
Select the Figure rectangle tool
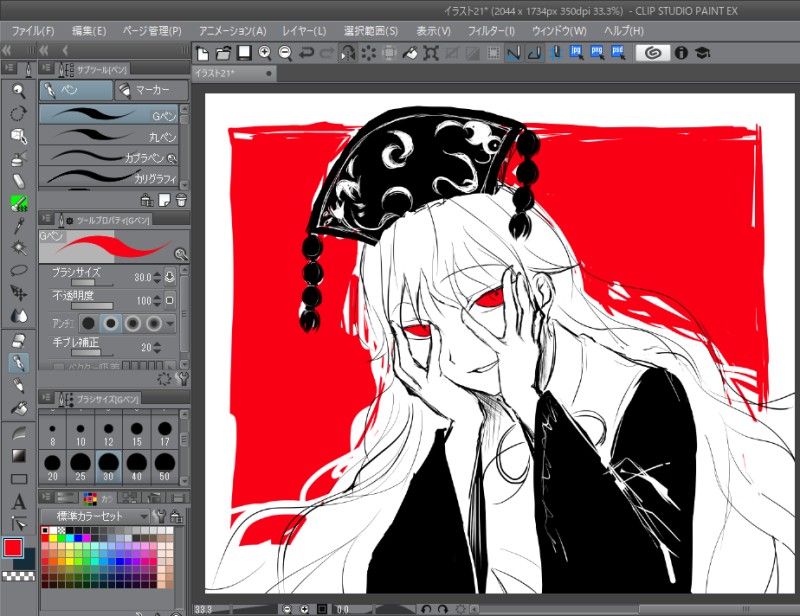pyautogui.click(x=19, y=479)
